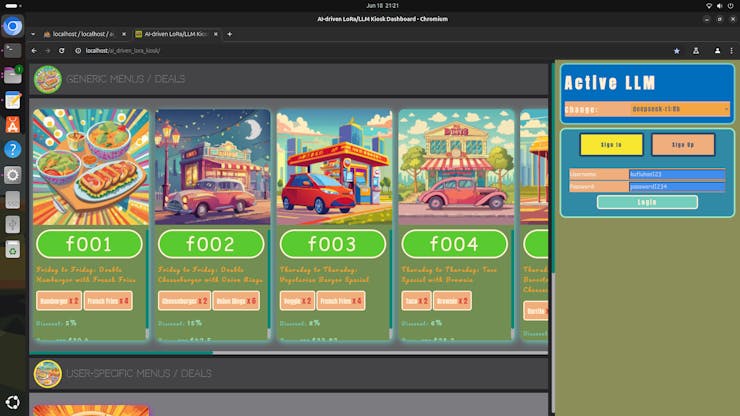Reload the kiosk page
Image resolution: width=740 pixels, height=416 pixels.
62,50
